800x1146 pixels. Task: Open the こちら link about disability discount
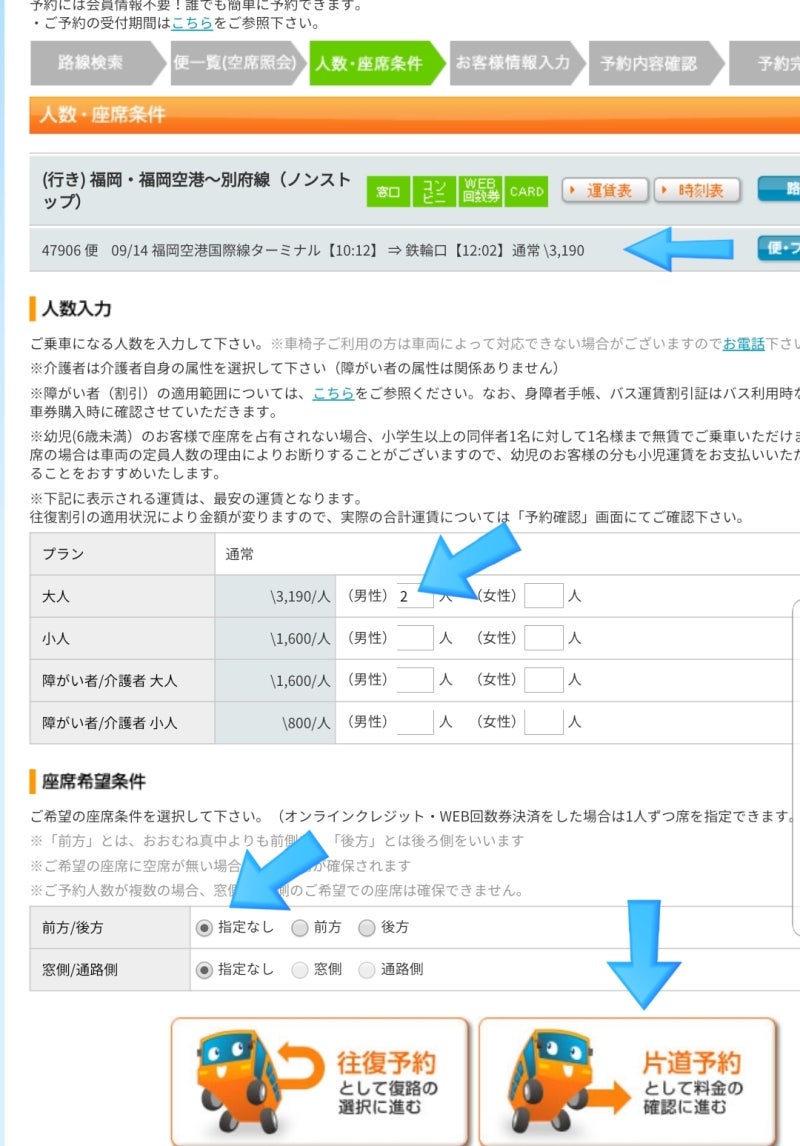point(333,393)
